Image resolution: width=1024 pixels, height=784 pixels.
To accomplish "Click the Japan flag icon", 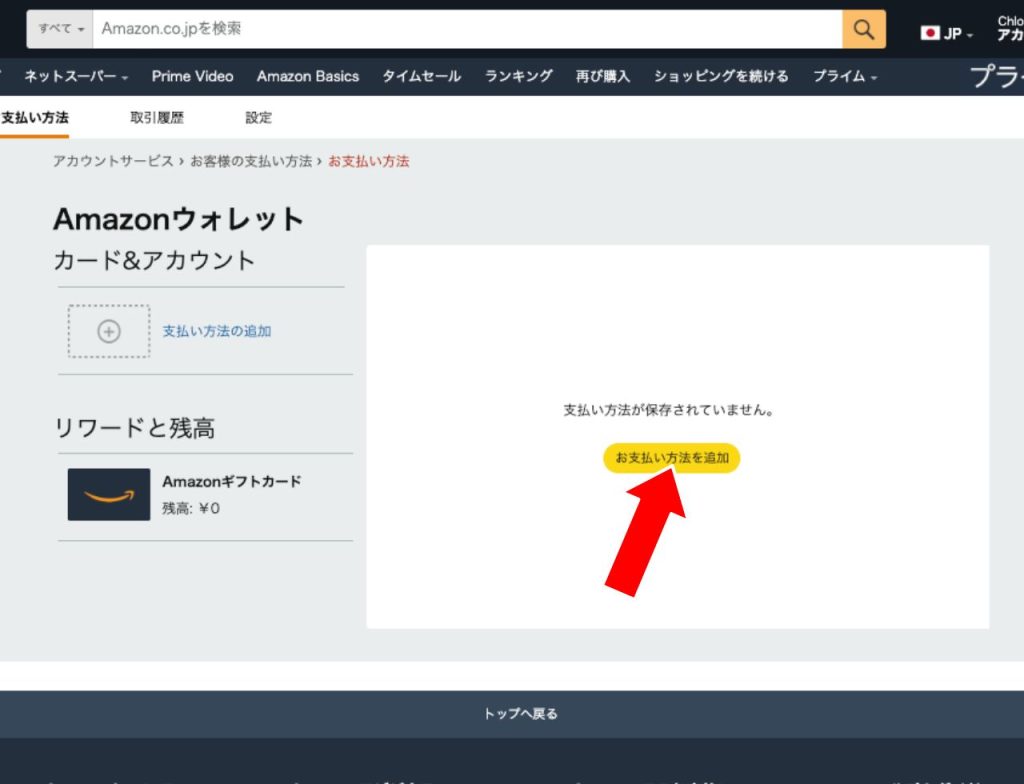I will pos(930,33).
